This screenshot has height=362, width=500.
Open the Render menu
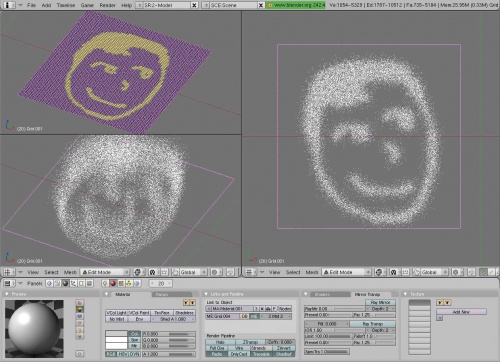107,5
